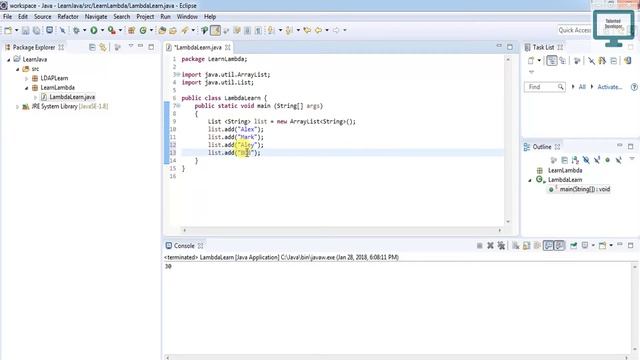640x360 pixels.
Task: Open the Run button dropdown arrow
Action: pos(102,30)
